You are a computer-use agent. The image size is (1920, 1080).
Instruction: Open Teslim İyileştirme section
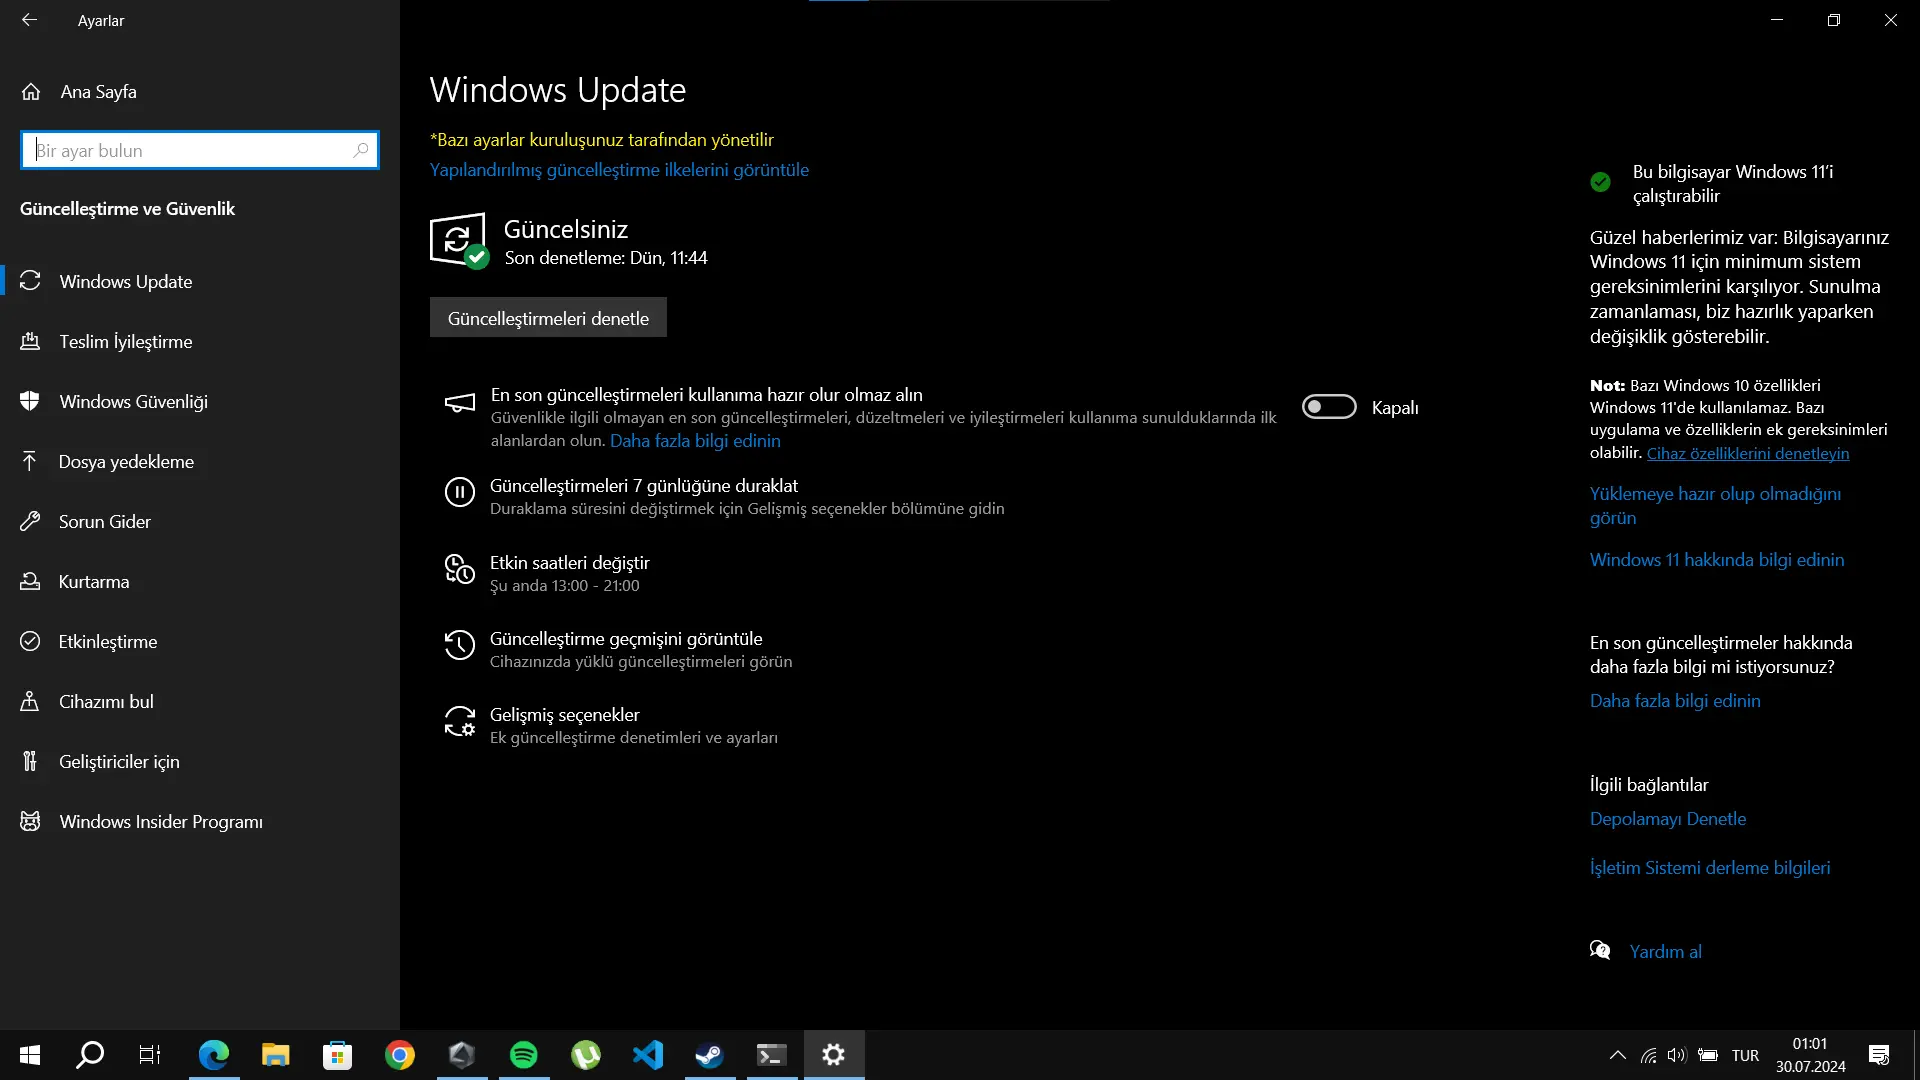[200, 341]
